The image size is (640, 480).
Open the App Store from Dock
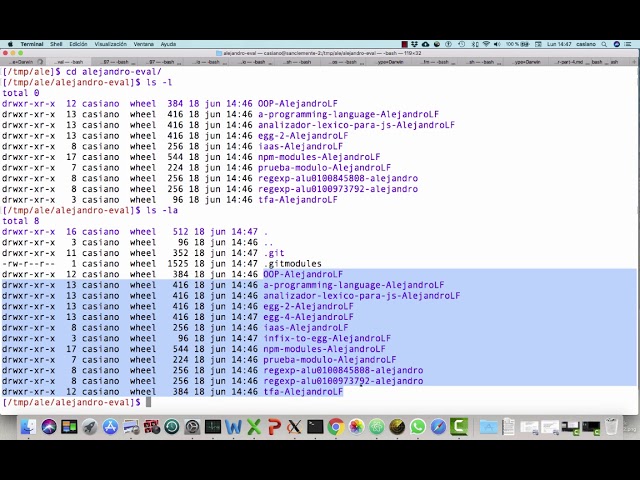click(110, 427)
